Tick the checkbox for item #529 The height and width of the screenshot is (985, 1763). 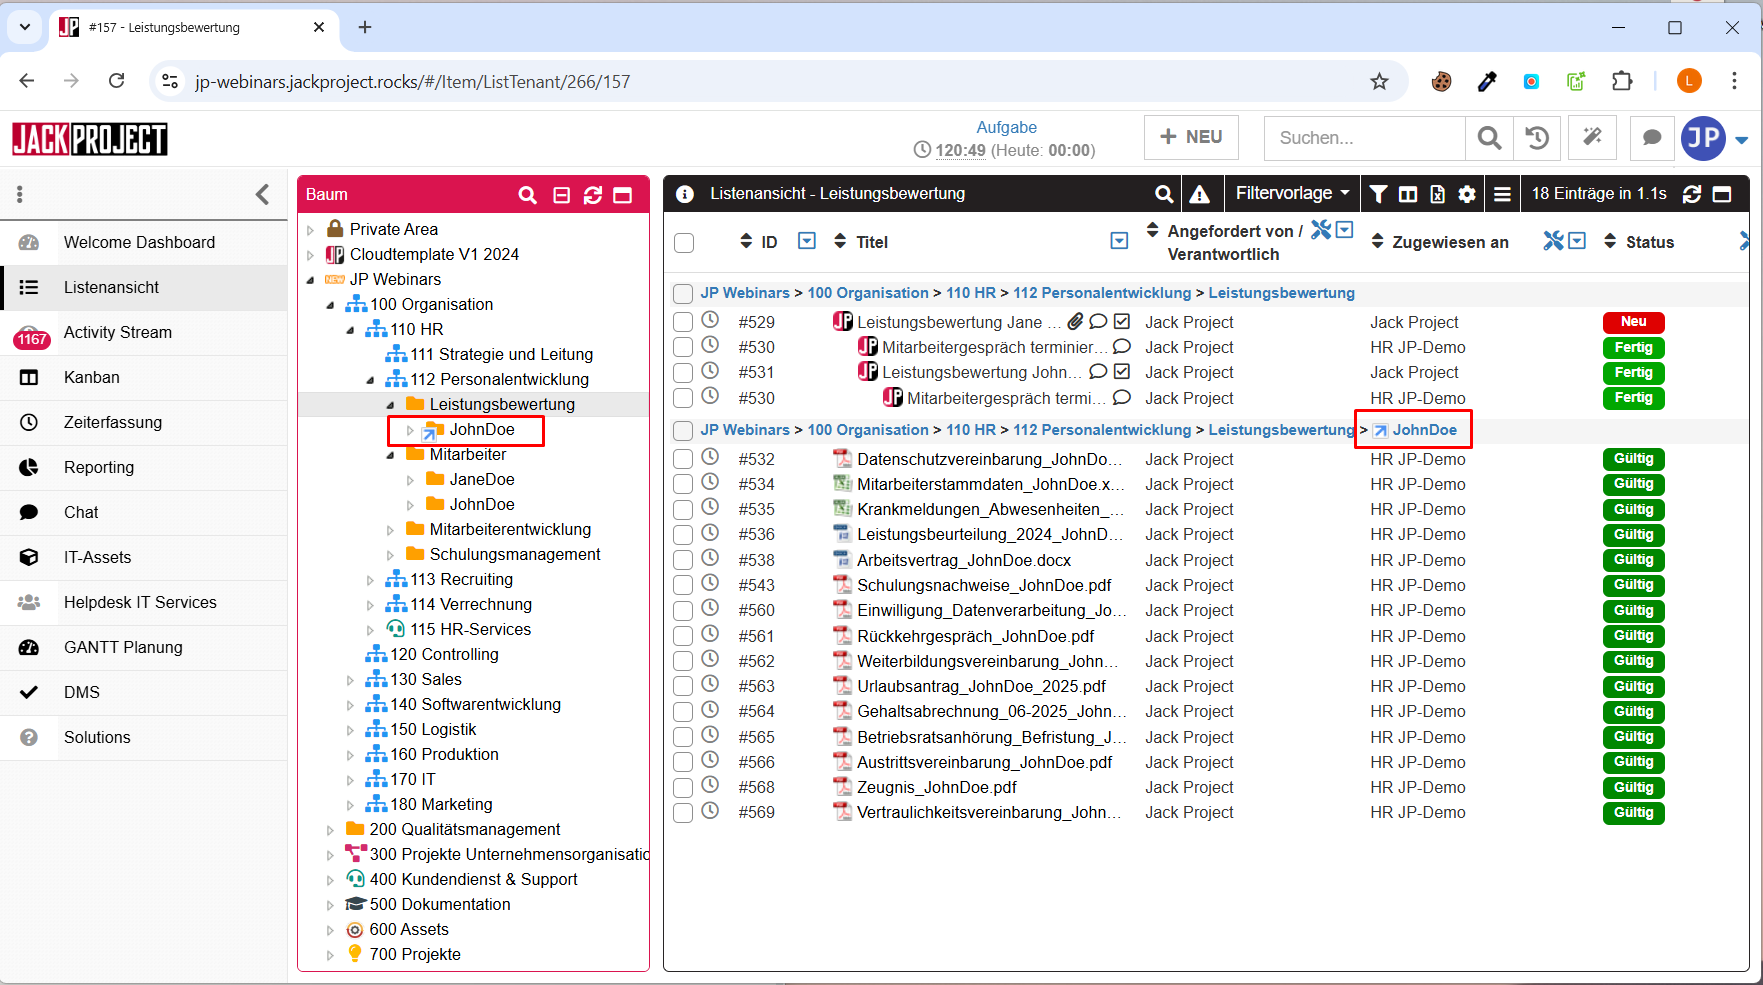[x=683, y=322]
